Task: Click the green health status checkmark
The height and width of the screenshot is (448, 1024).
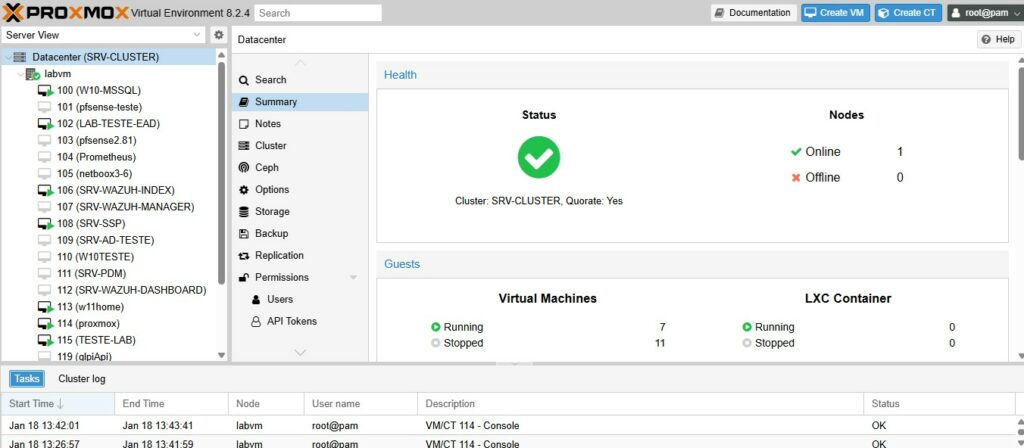Action: coord(539,157)
